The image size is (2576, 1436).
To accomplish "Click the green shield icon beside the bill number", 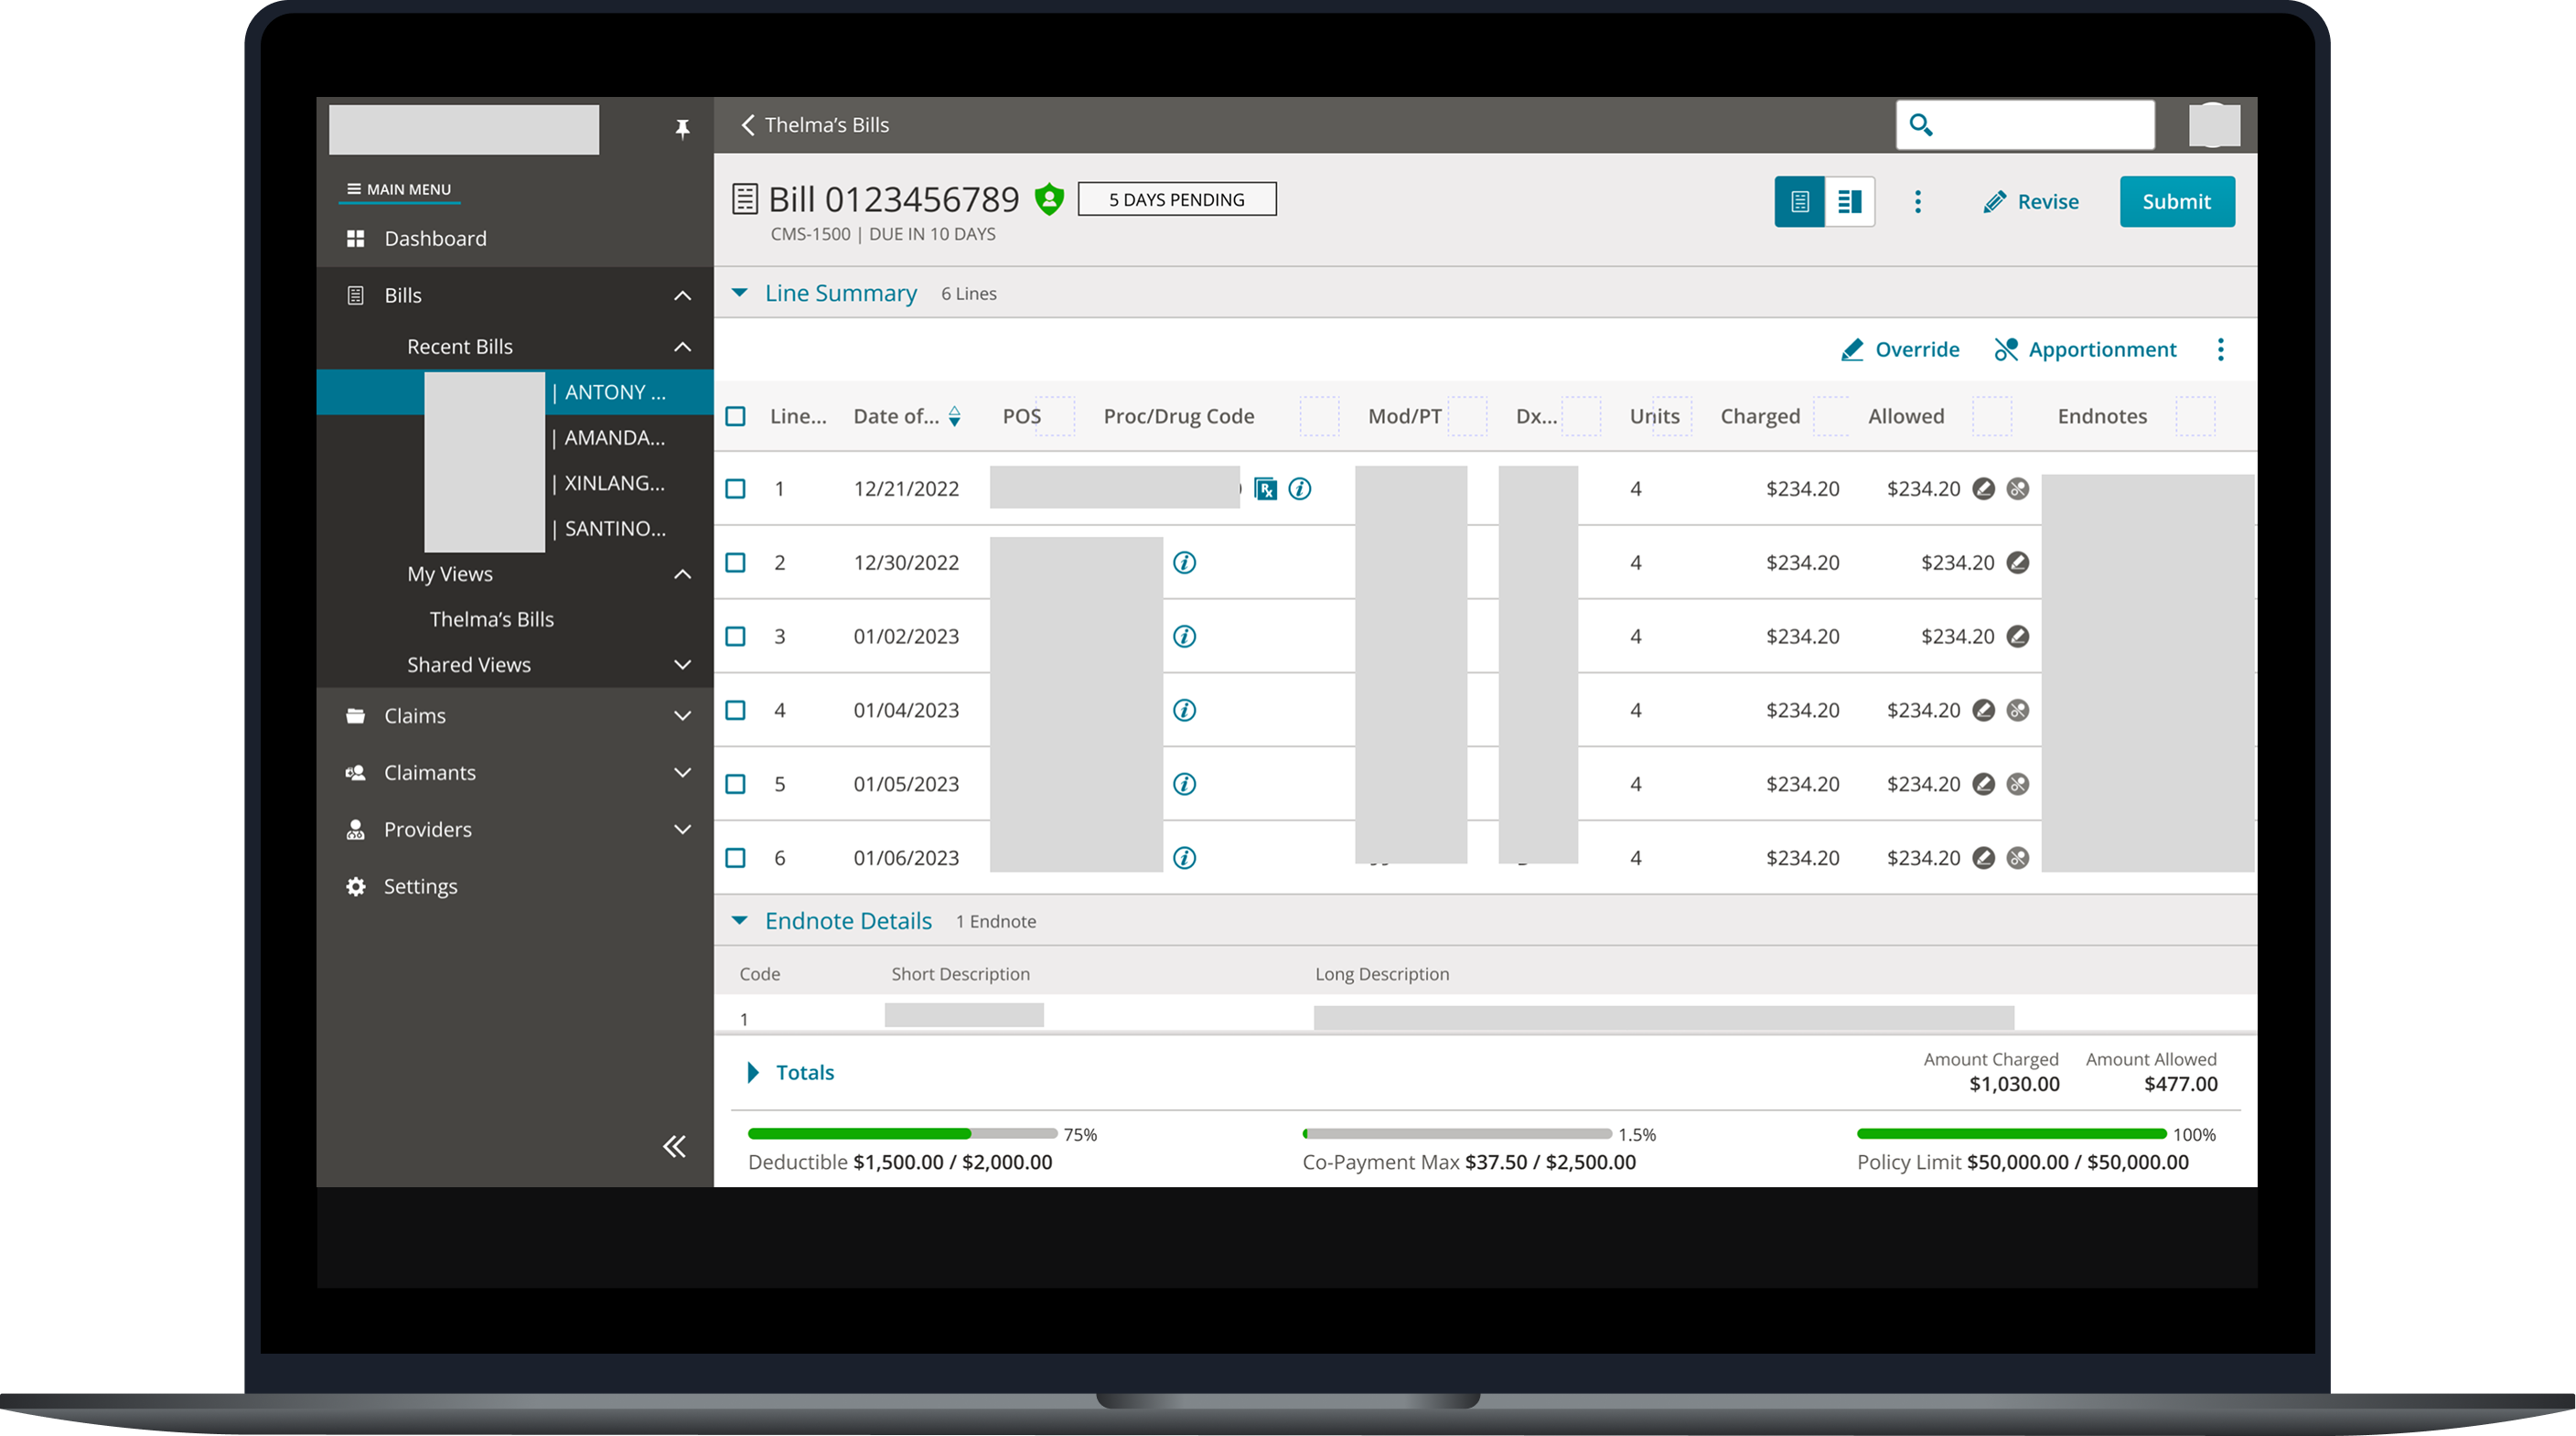I will pyautogui.click(x=1049, y=199).
